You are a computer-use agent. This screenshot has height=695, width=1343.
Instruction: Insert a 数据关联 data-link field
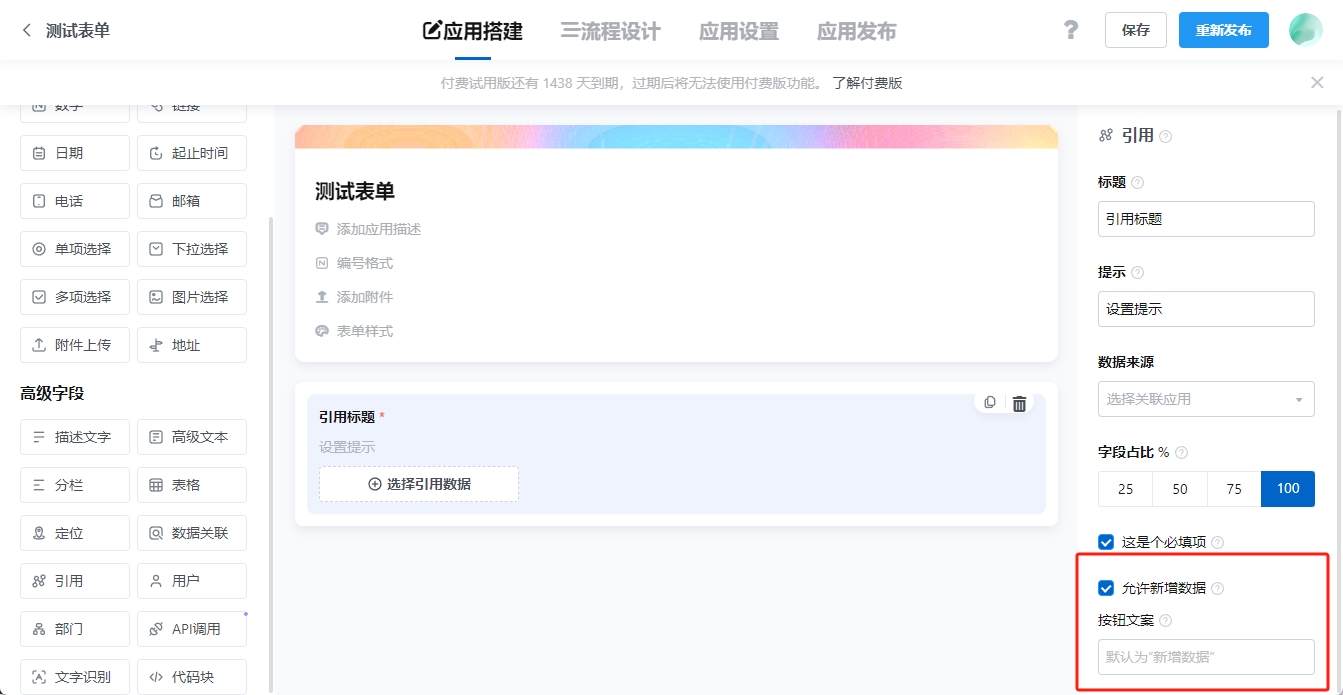(x=191, y=532)
